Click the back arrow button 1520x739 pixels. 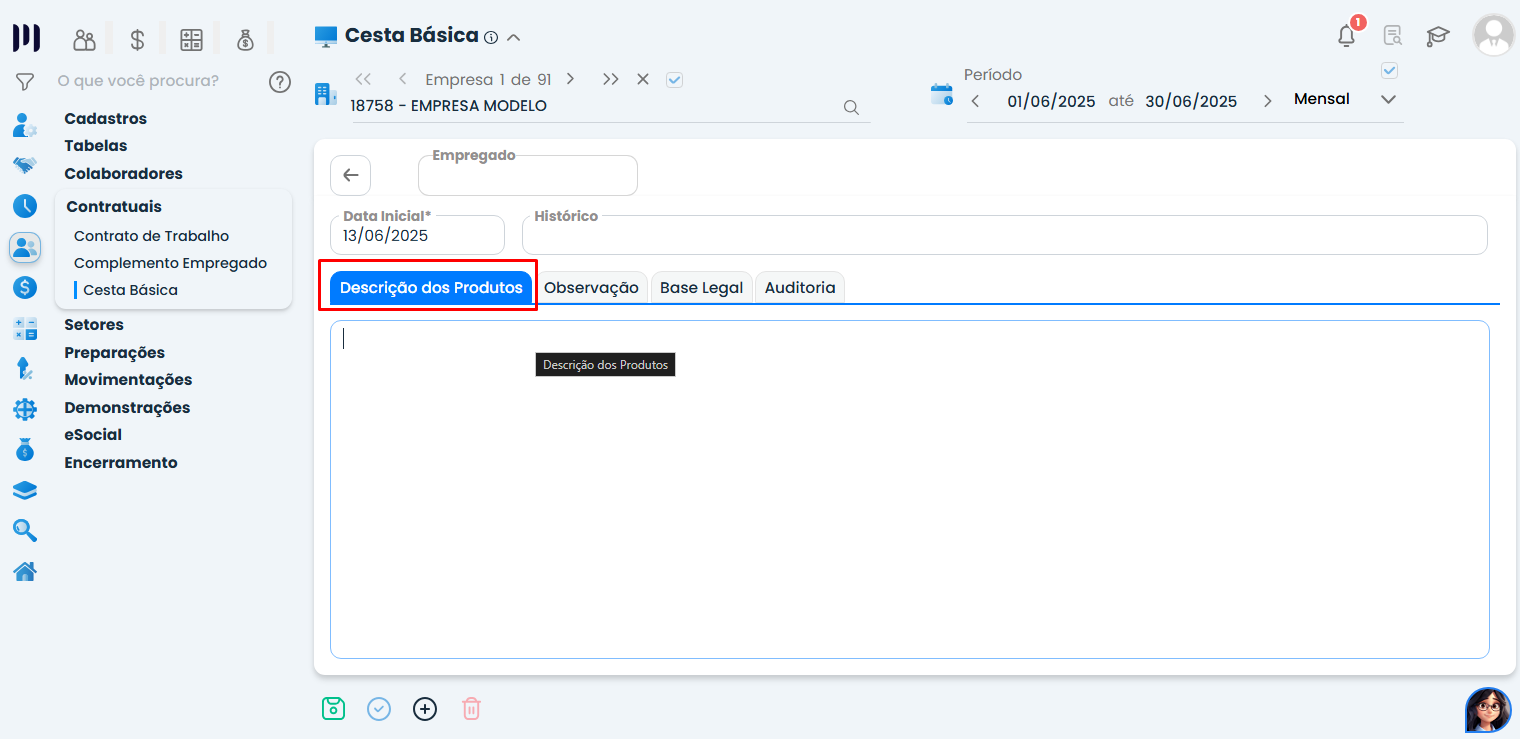[x=350, y=176]
